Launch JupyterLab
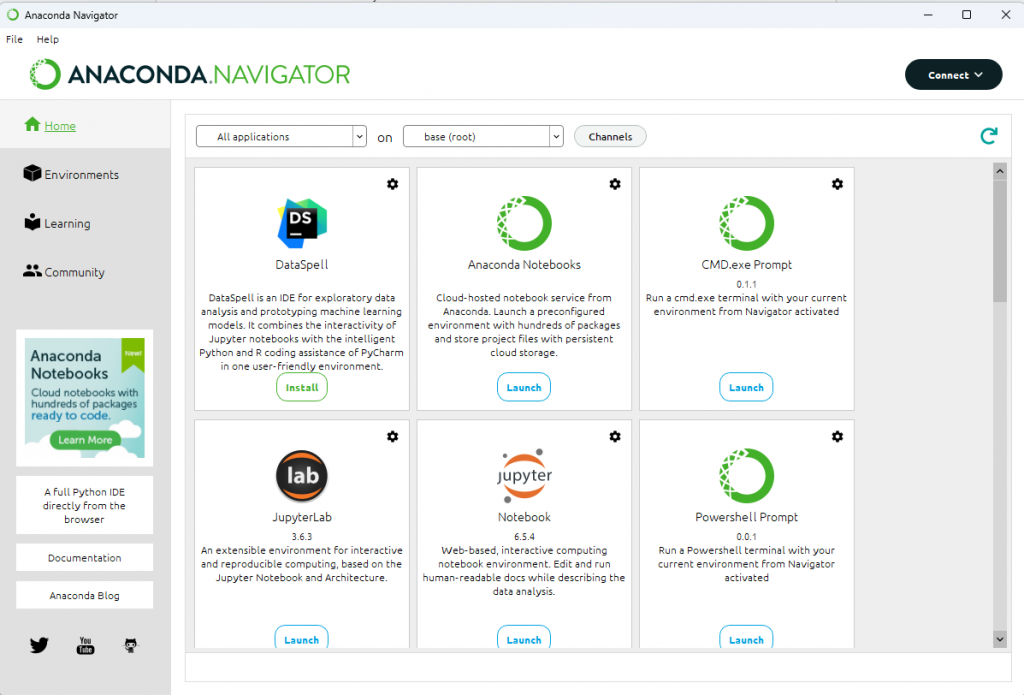The width and height of the screenshot is (1024, 695). pyautogui.click(x=302, y=638)
